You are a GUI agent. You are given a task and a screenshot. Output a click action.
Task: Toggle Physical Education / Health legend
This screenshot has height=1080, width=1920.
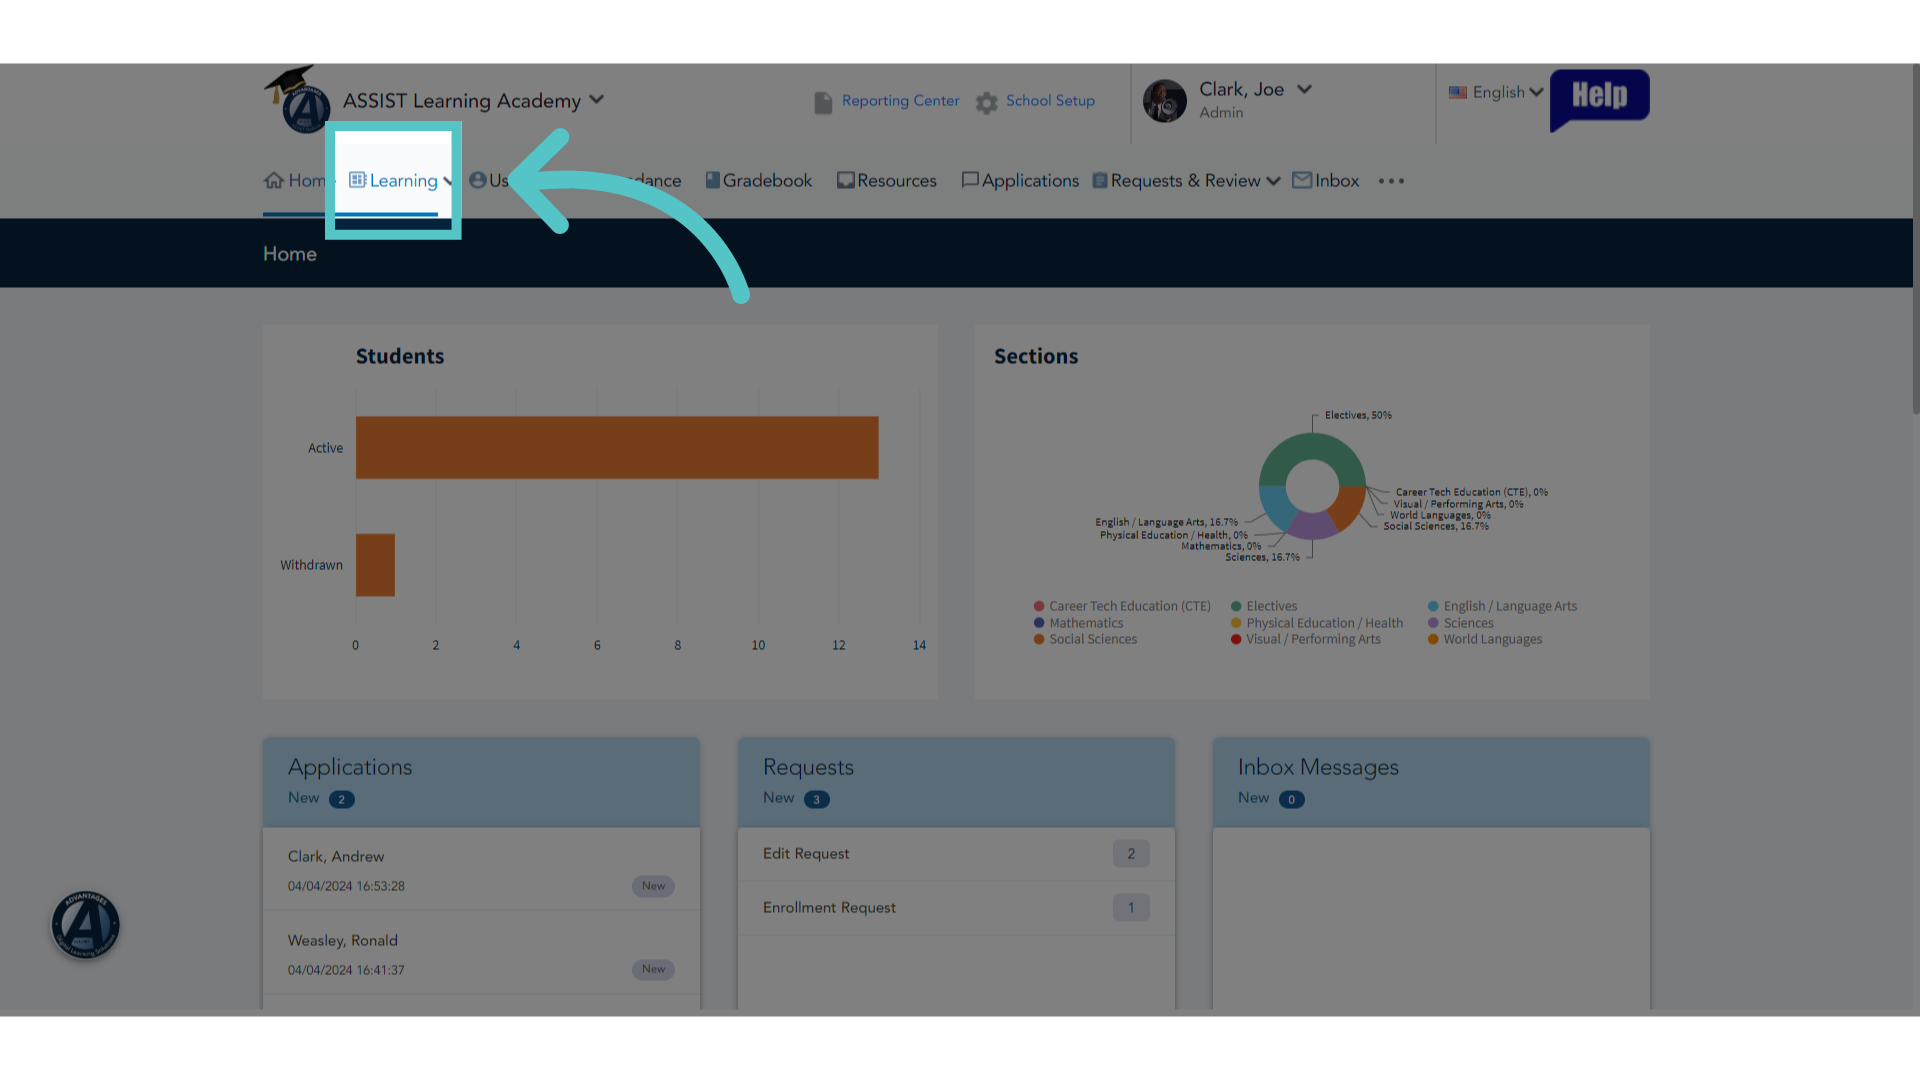pyautogui.click(x=1317, y=623)
